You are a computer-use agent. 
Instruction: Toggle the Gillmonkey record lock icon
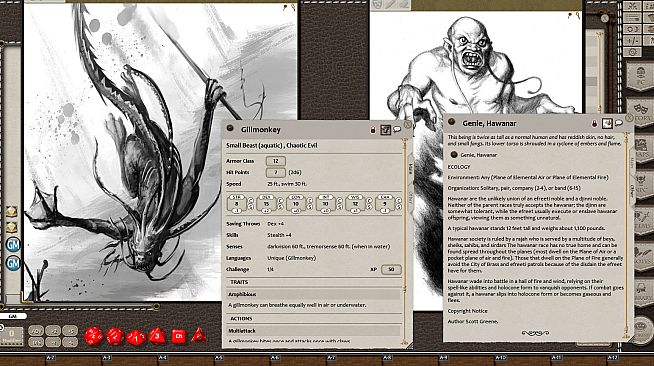373,130
